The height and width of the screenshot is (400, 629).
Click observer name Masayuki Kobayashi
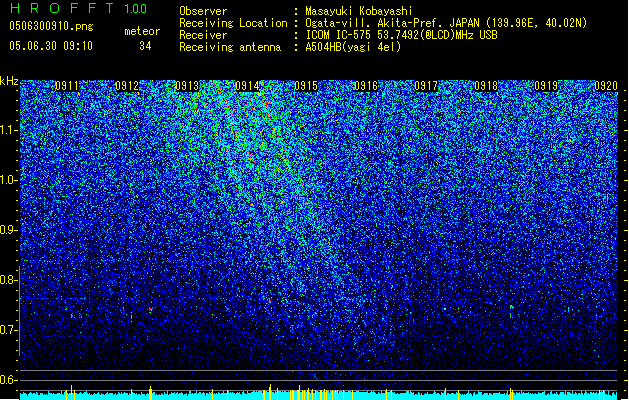(359, 11)
